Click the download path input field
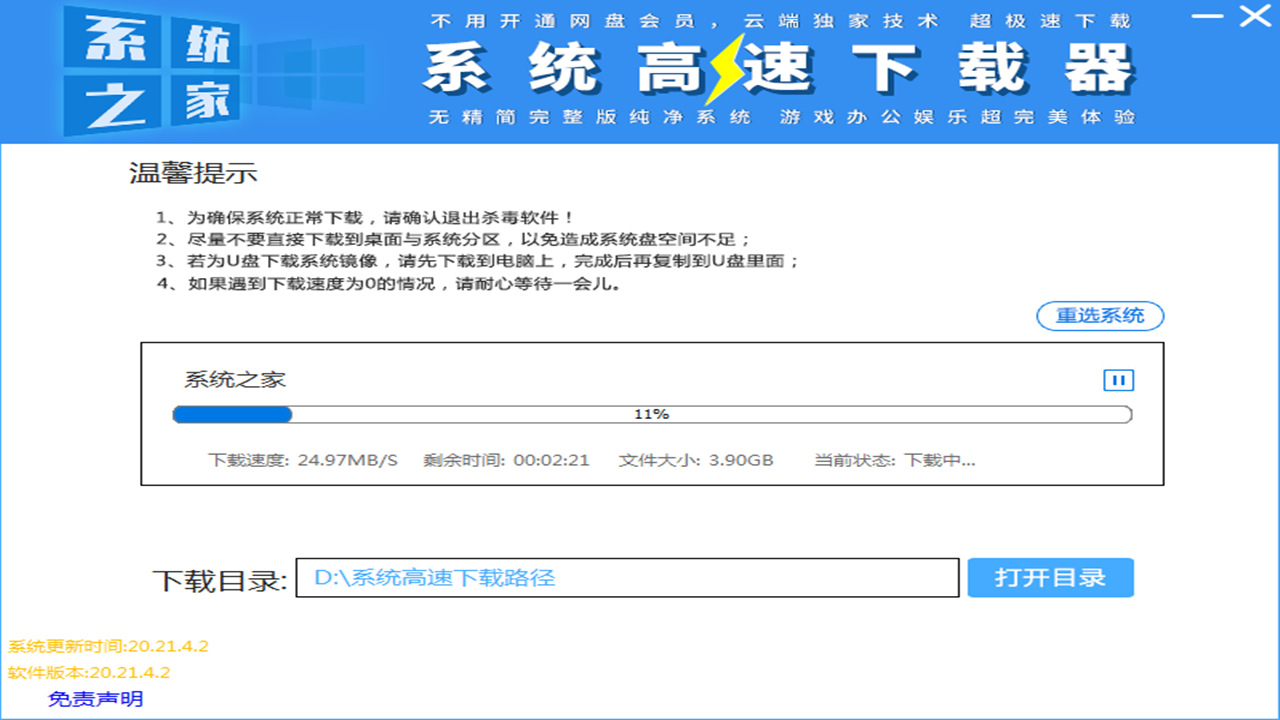The width and height of the screenshot is (1280, 720). pos(630,577)
